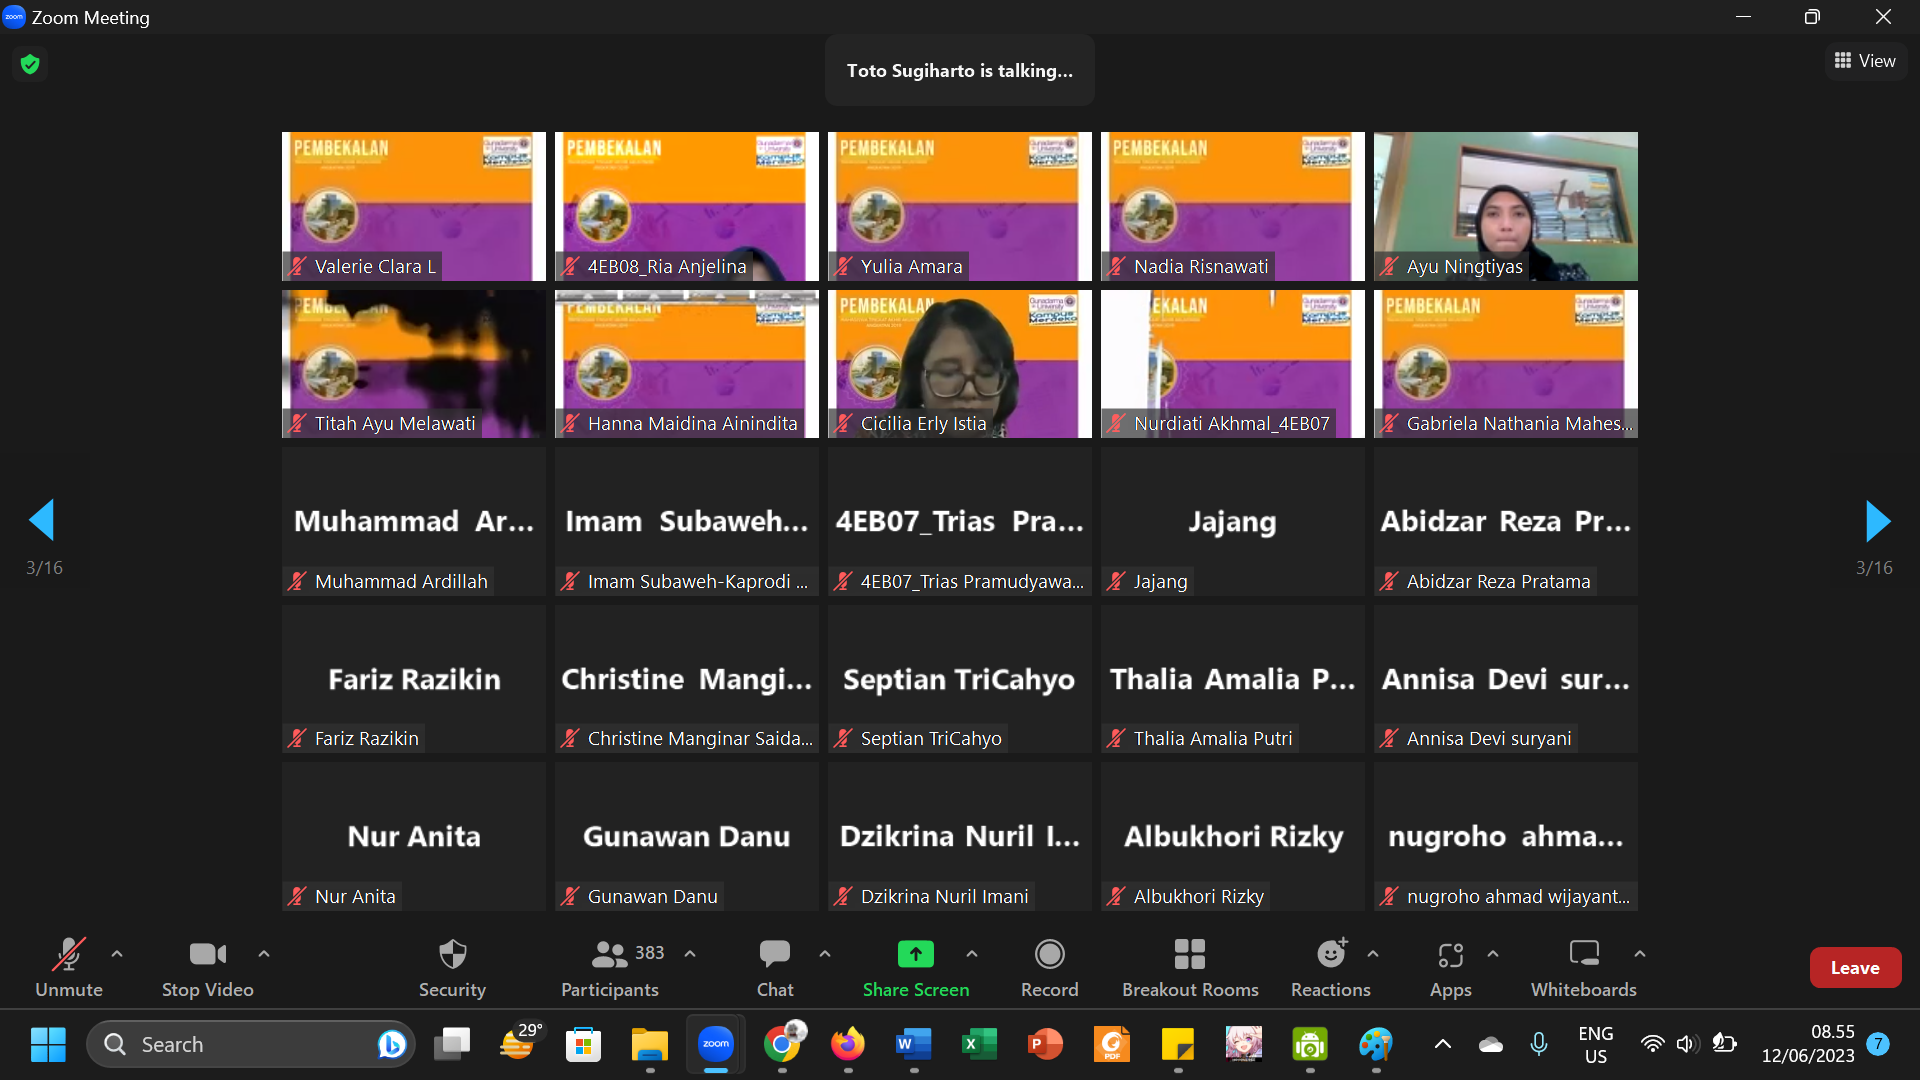The width and height of the screenshot is (1920, 1080).
Task: Select Titah Ayu Melawati video tile
Action: click(414, 364)
